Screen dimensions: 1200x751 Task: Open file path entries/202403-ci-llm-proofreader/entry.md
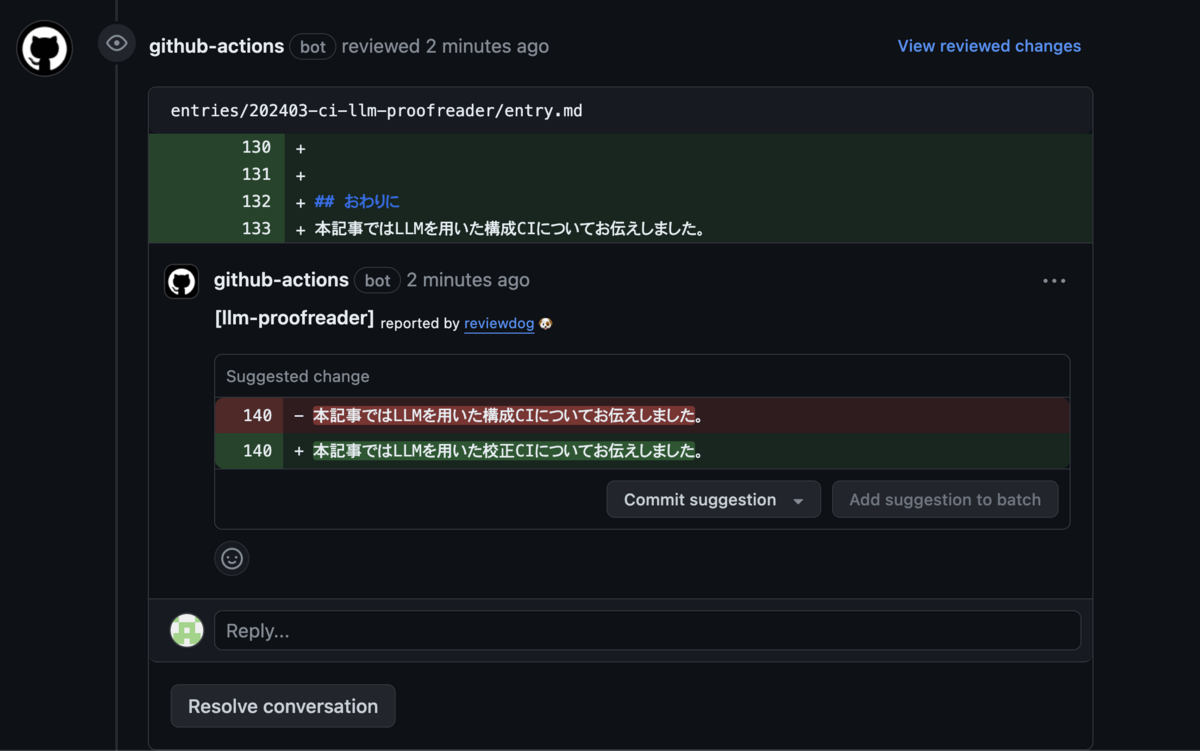pyautogui.click(x=376, y=110)
